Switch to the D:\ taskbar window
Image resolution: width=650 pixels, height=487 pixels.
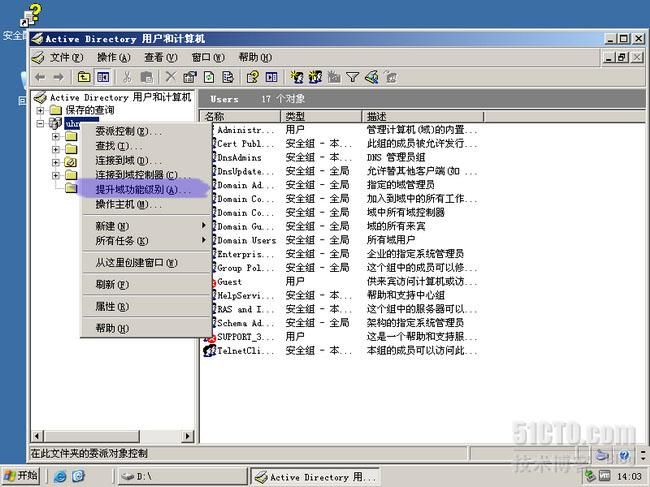[x=182, y=477]
